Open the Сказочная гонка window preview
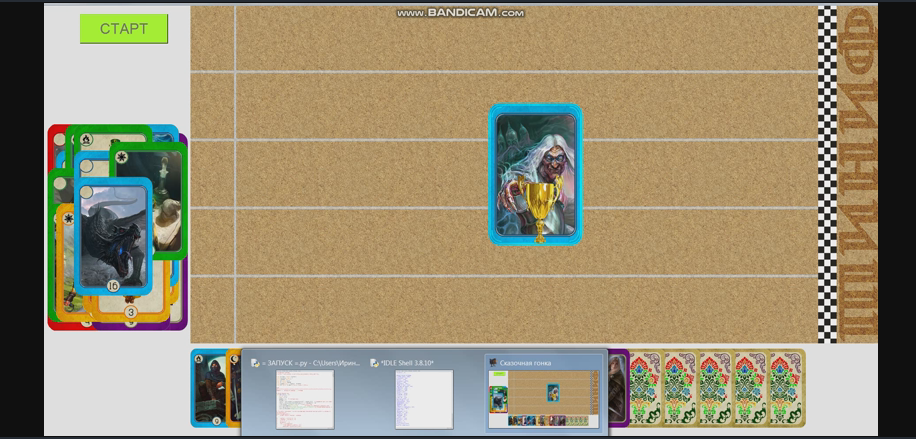Image resolution: width=916 pixels, height=439 pixels. pyautogui.click(x=544, y=393)
